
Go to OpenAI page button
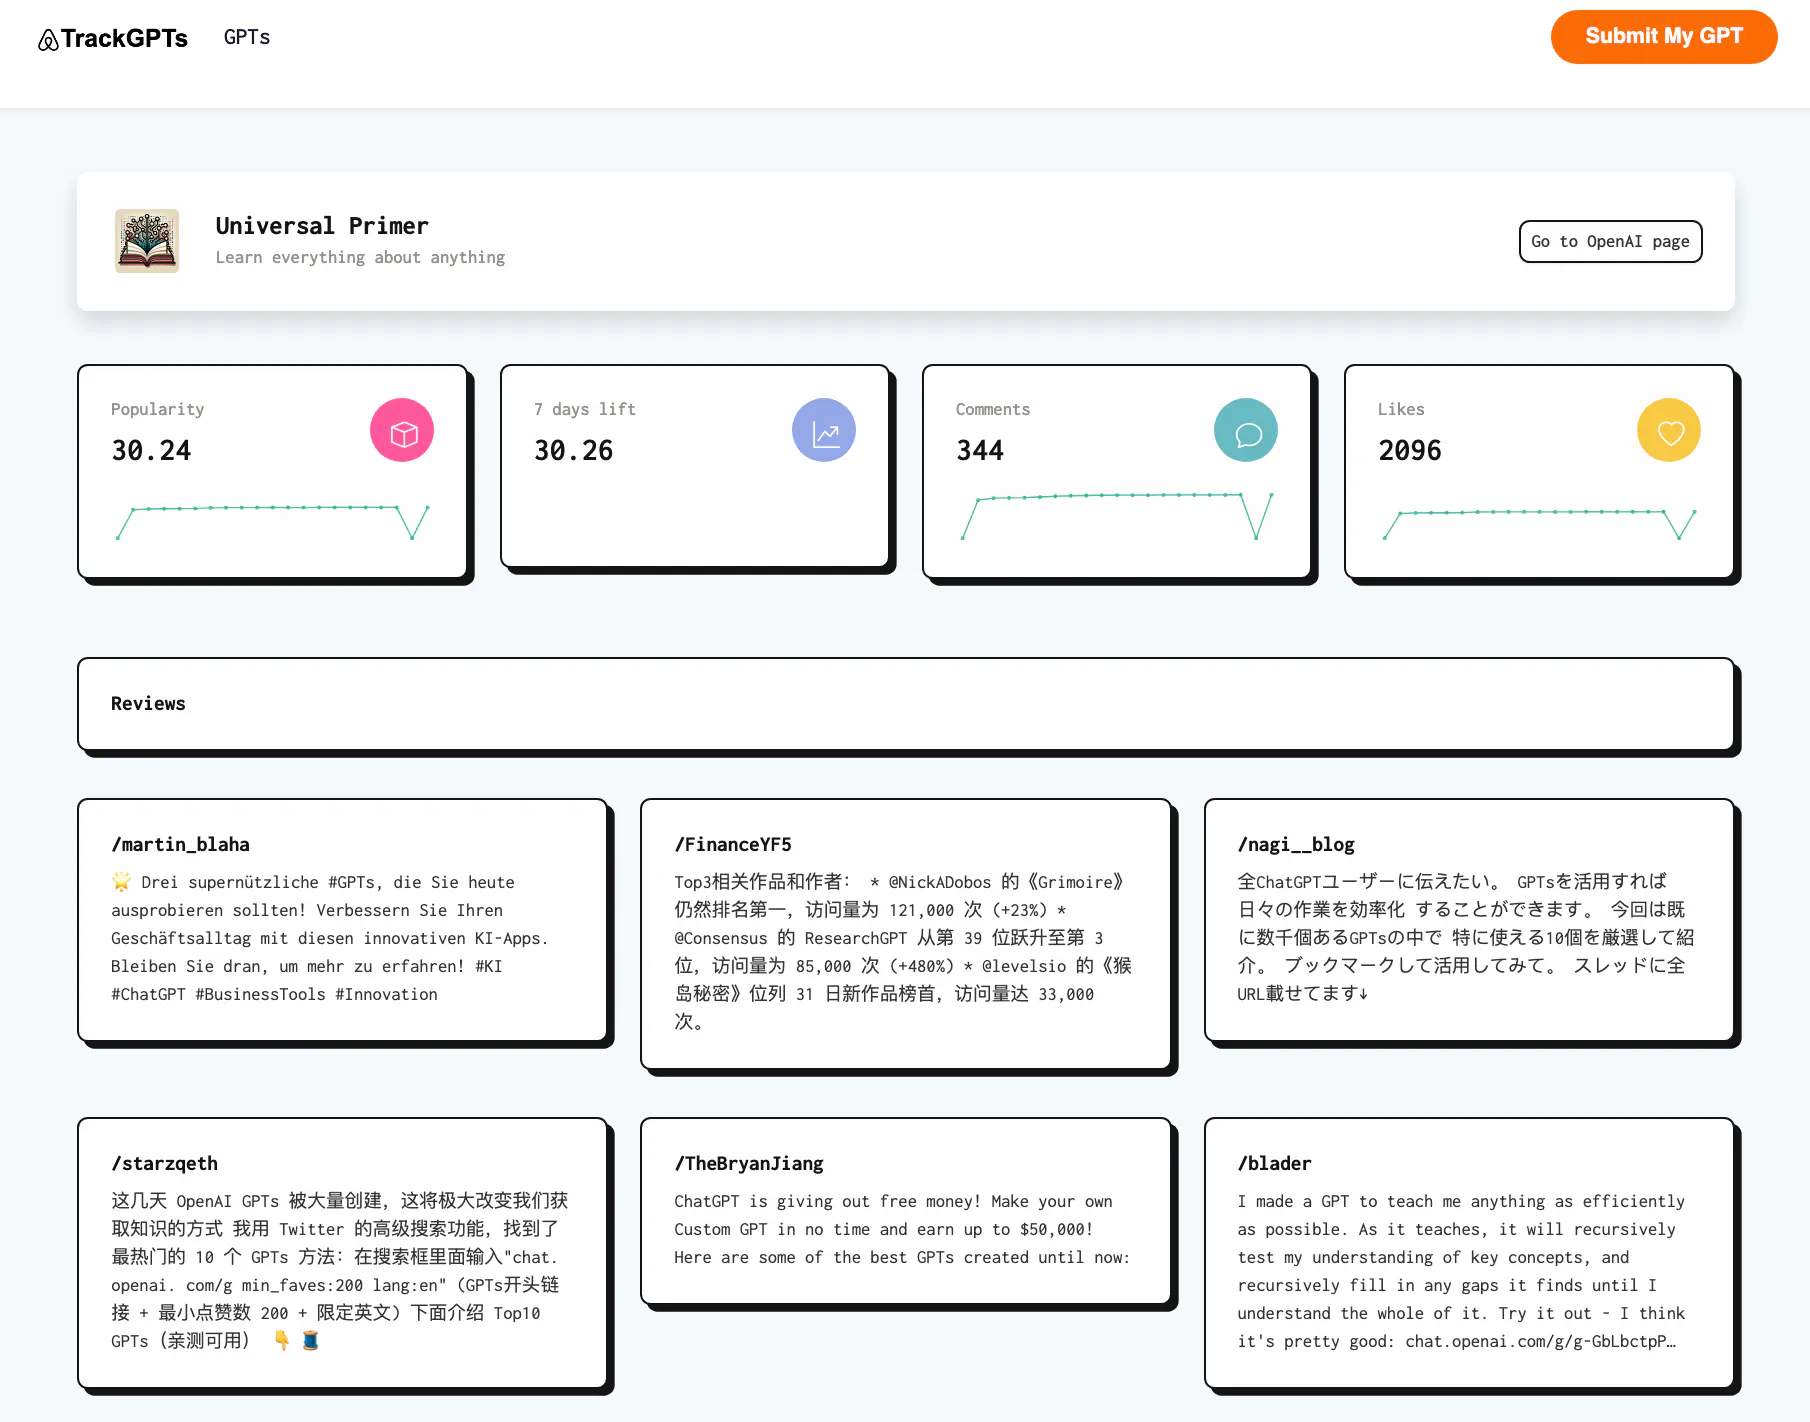click(1610, 242)
